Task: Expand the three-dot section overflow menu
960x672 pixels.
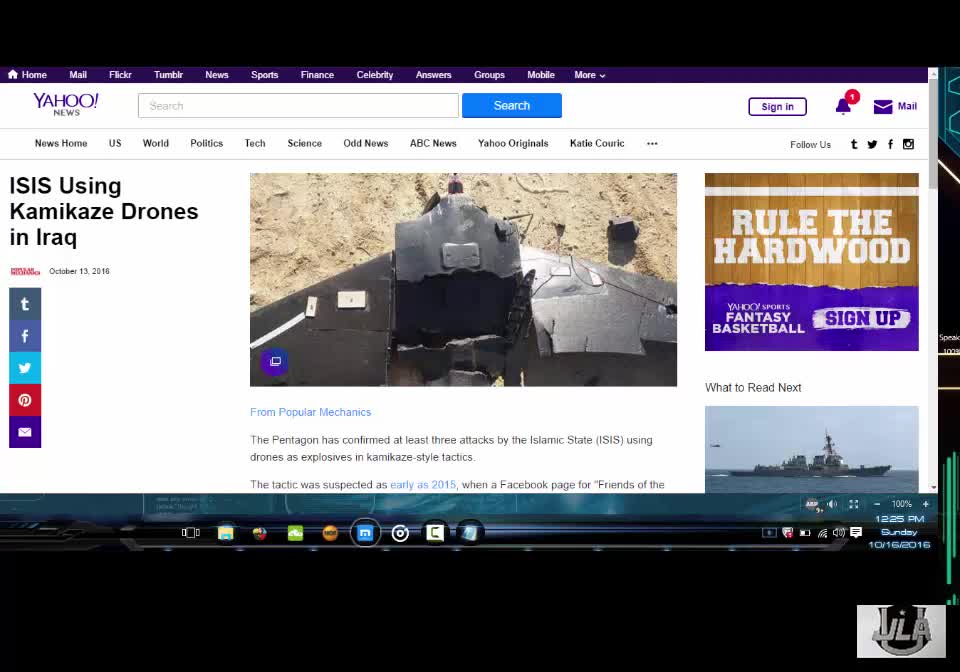Action: (x=652, y=144)
